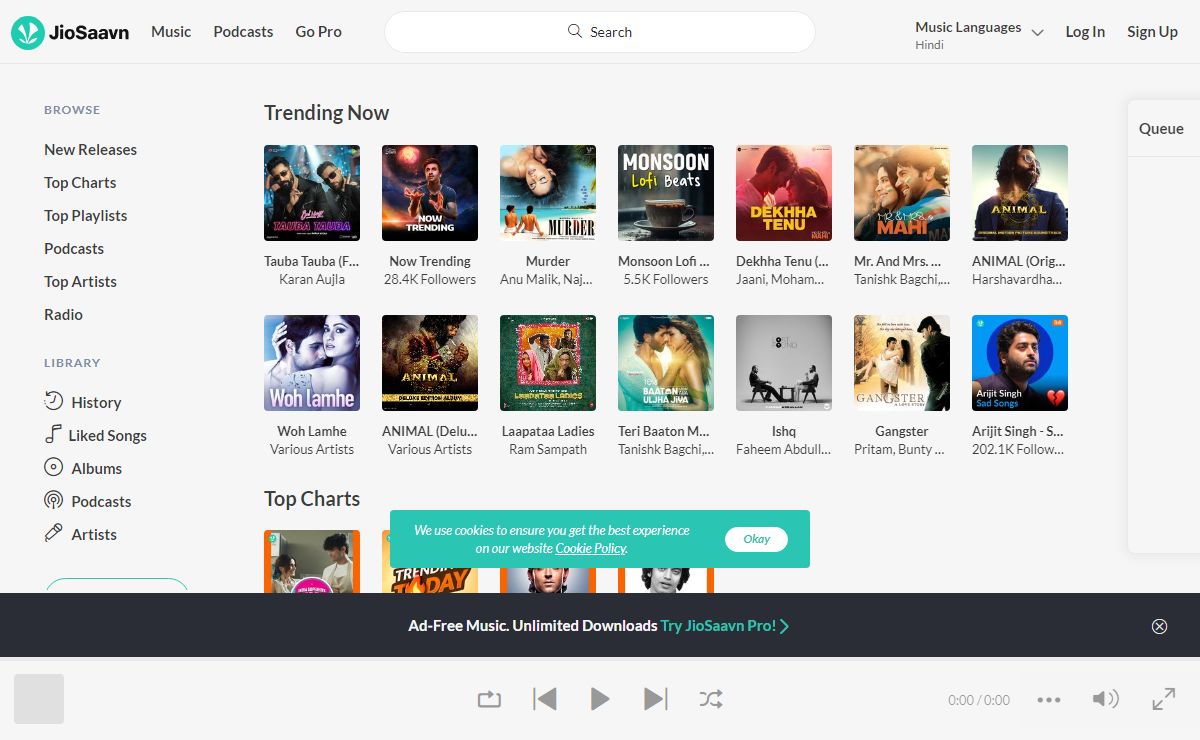Expand the Music Languages dropdown arrow
Screen dimensions: 1200x740
tap(1037, 33)
